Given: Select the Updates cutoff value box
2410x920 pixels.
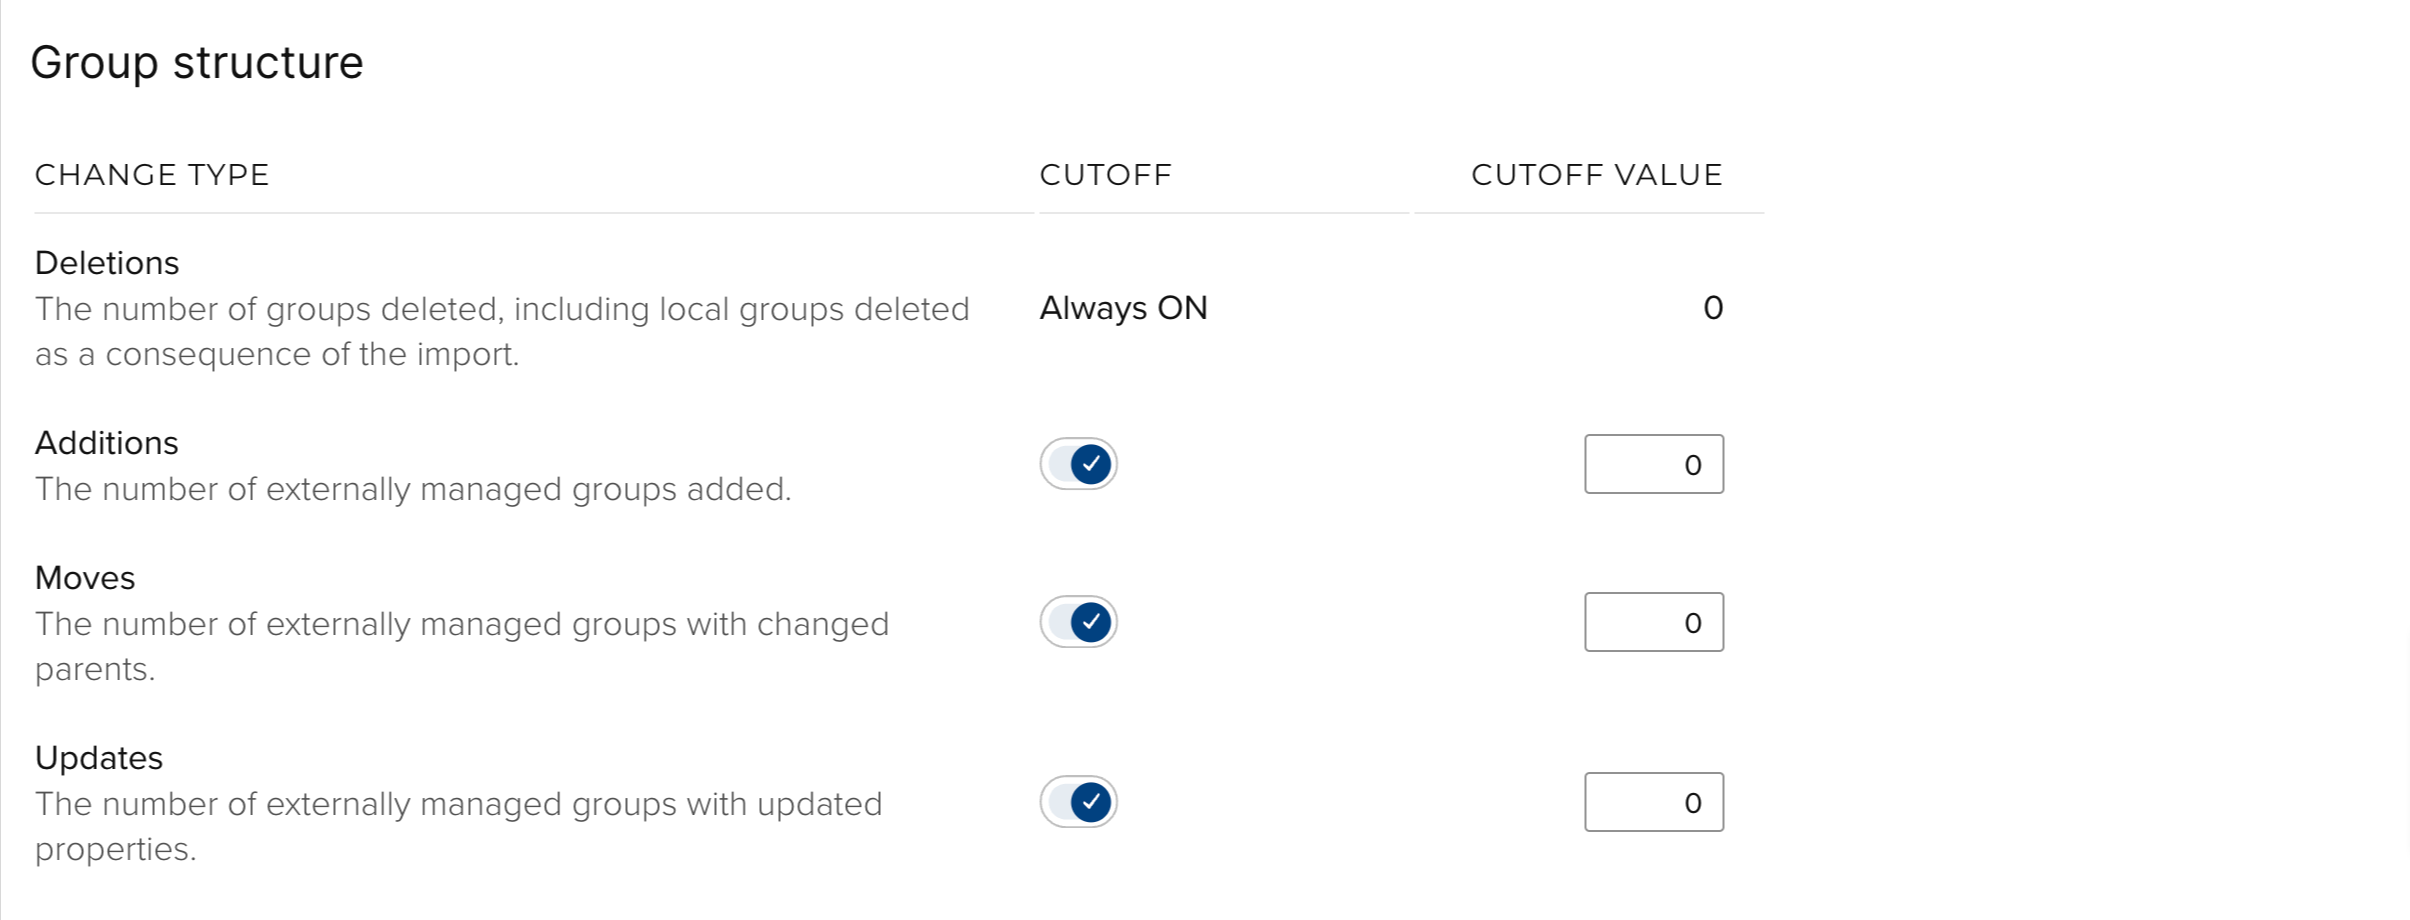Looking at the screenshot, I should tap(1653, 802).
